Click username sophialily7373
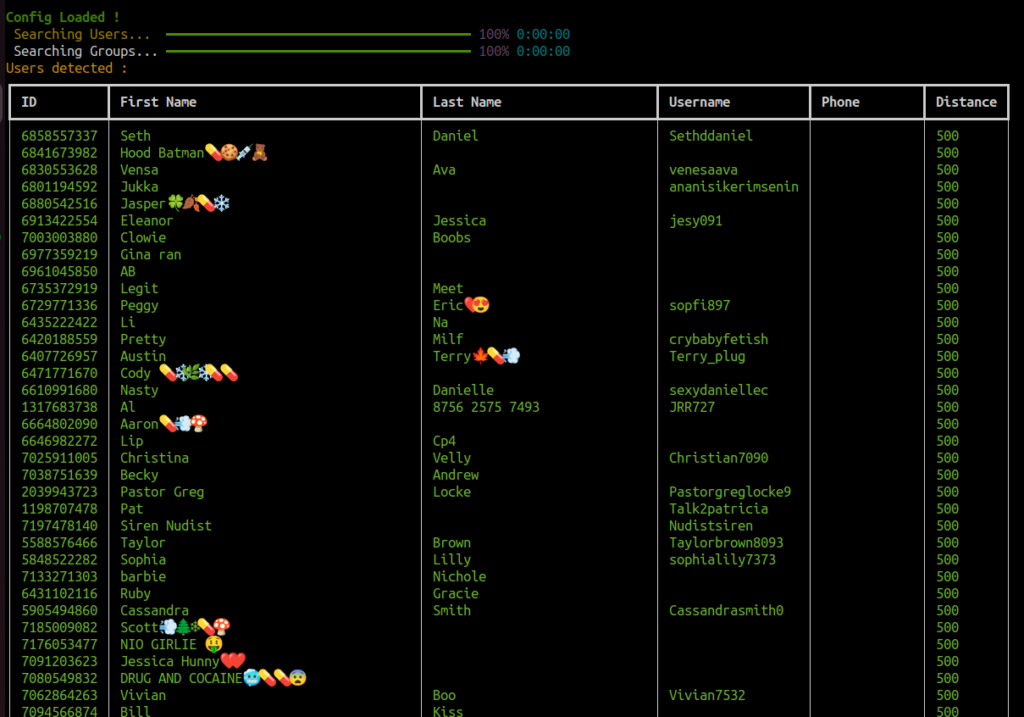 (x=722, y=560)
